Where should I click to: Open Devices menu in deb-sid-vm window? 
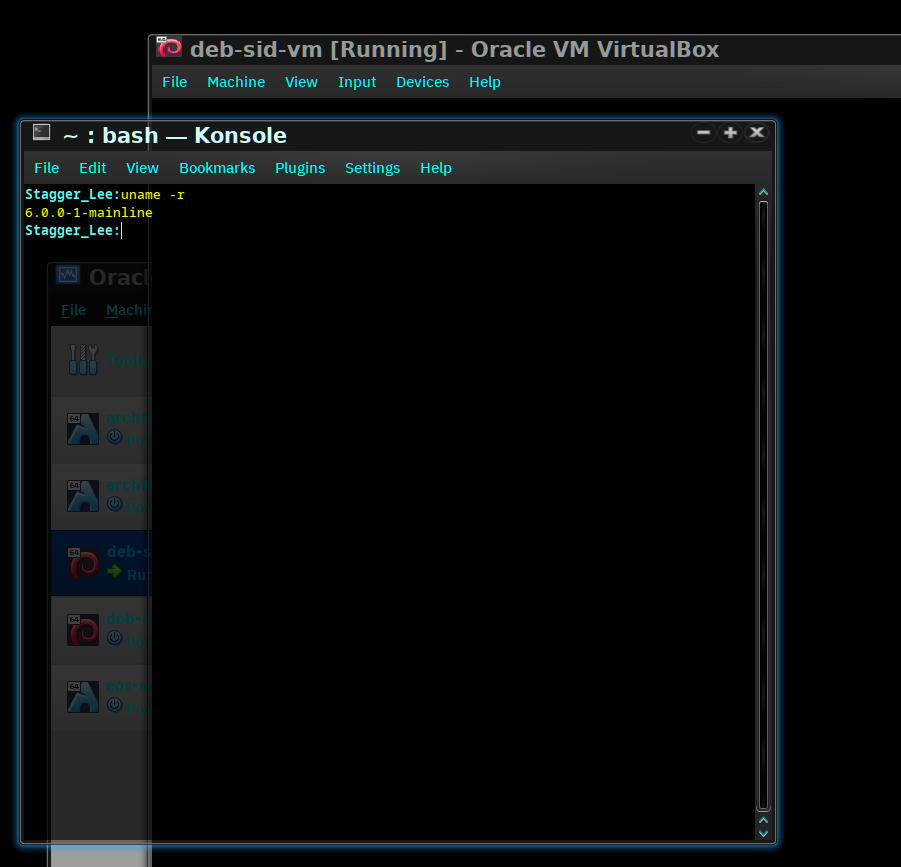(x=422, y=82)
